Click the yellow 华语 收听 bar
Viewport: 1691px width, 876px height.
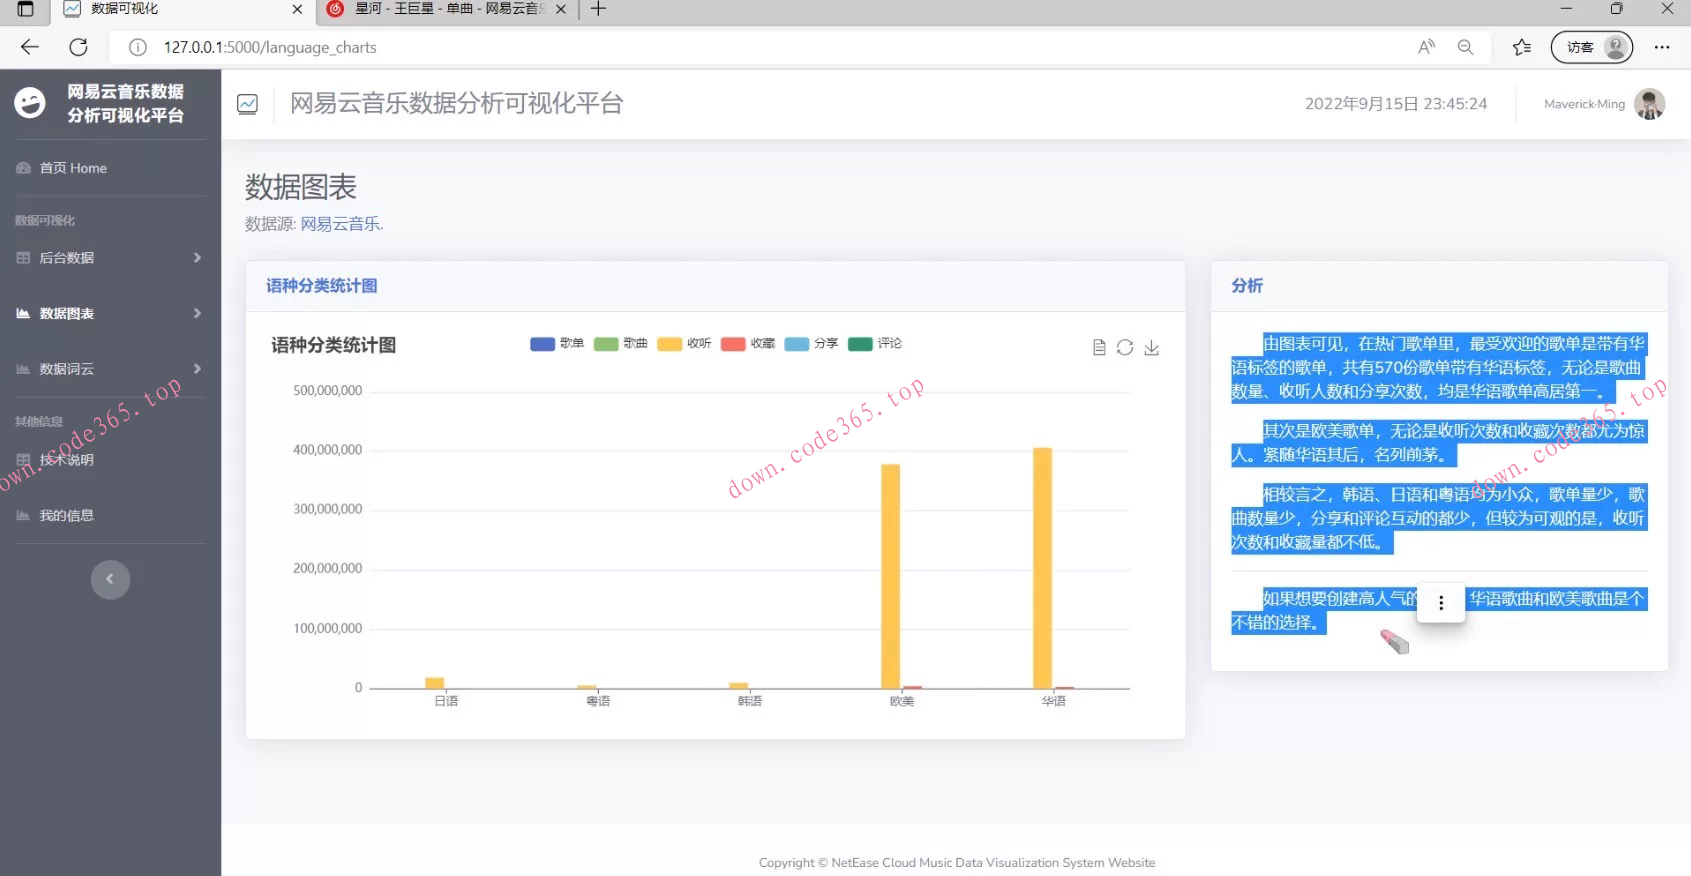[x=1042, y=568]
